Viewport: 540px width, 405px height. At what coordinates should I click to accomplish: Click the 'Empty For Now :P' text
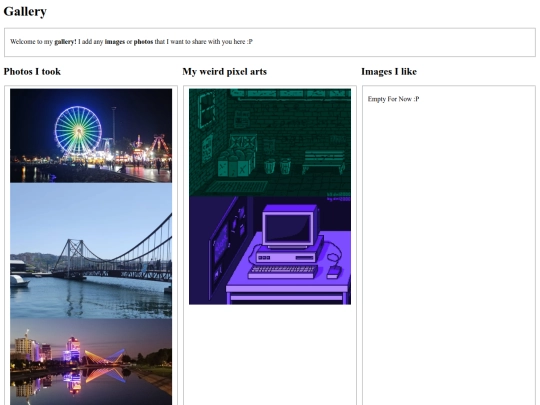(393, 99)
